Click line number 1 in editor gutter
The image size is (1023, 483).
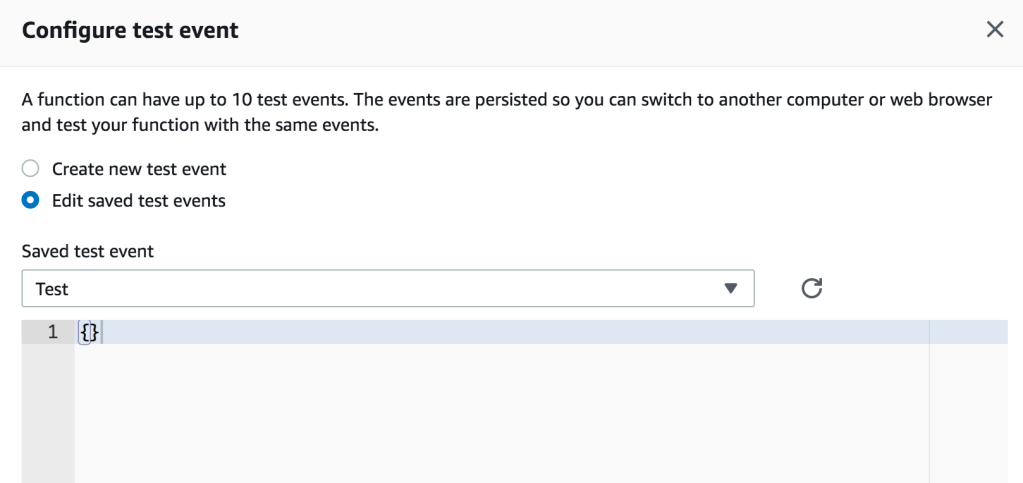(53, 333)
